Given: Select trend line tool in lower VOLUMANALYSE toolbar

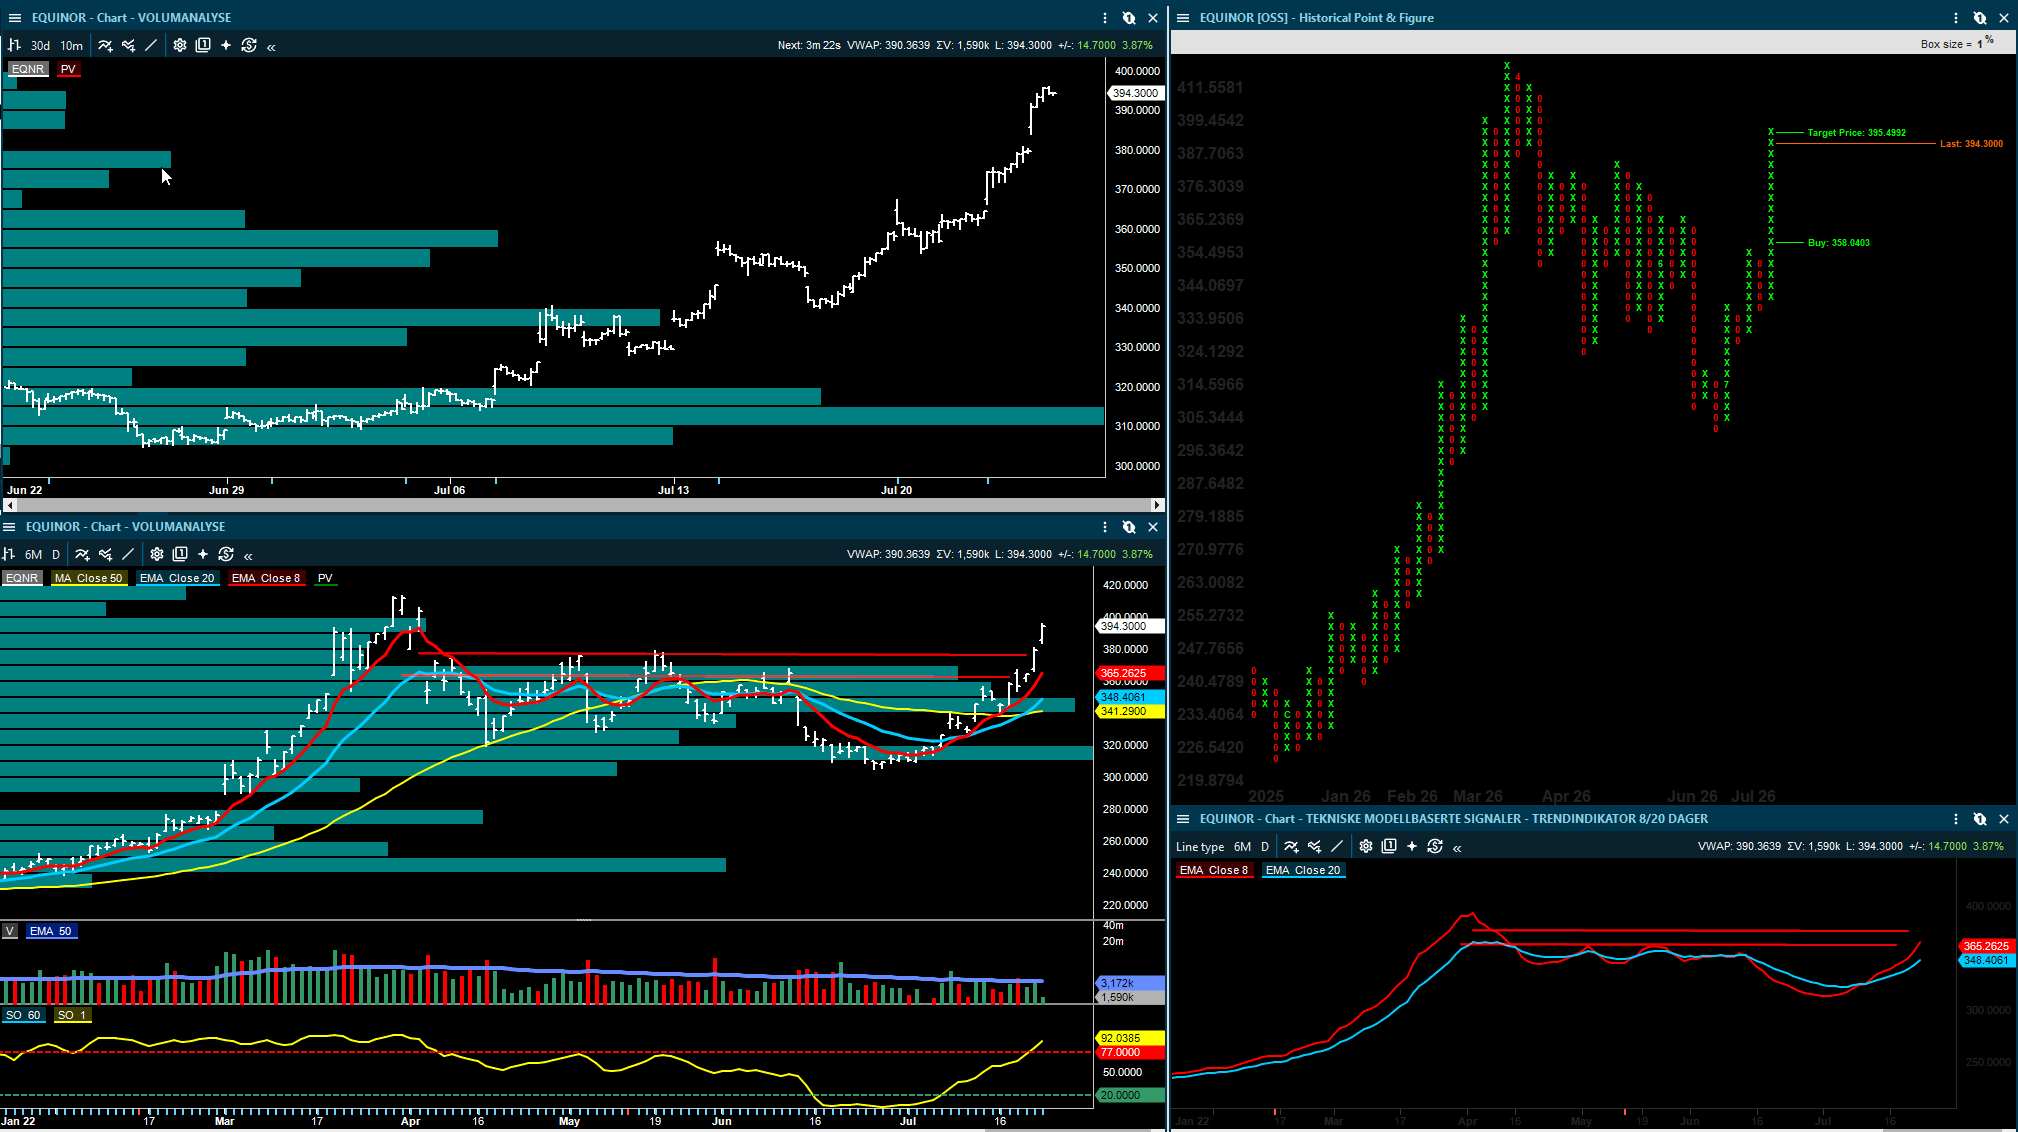Looking at the screenshot, I should tap(128, 554).
